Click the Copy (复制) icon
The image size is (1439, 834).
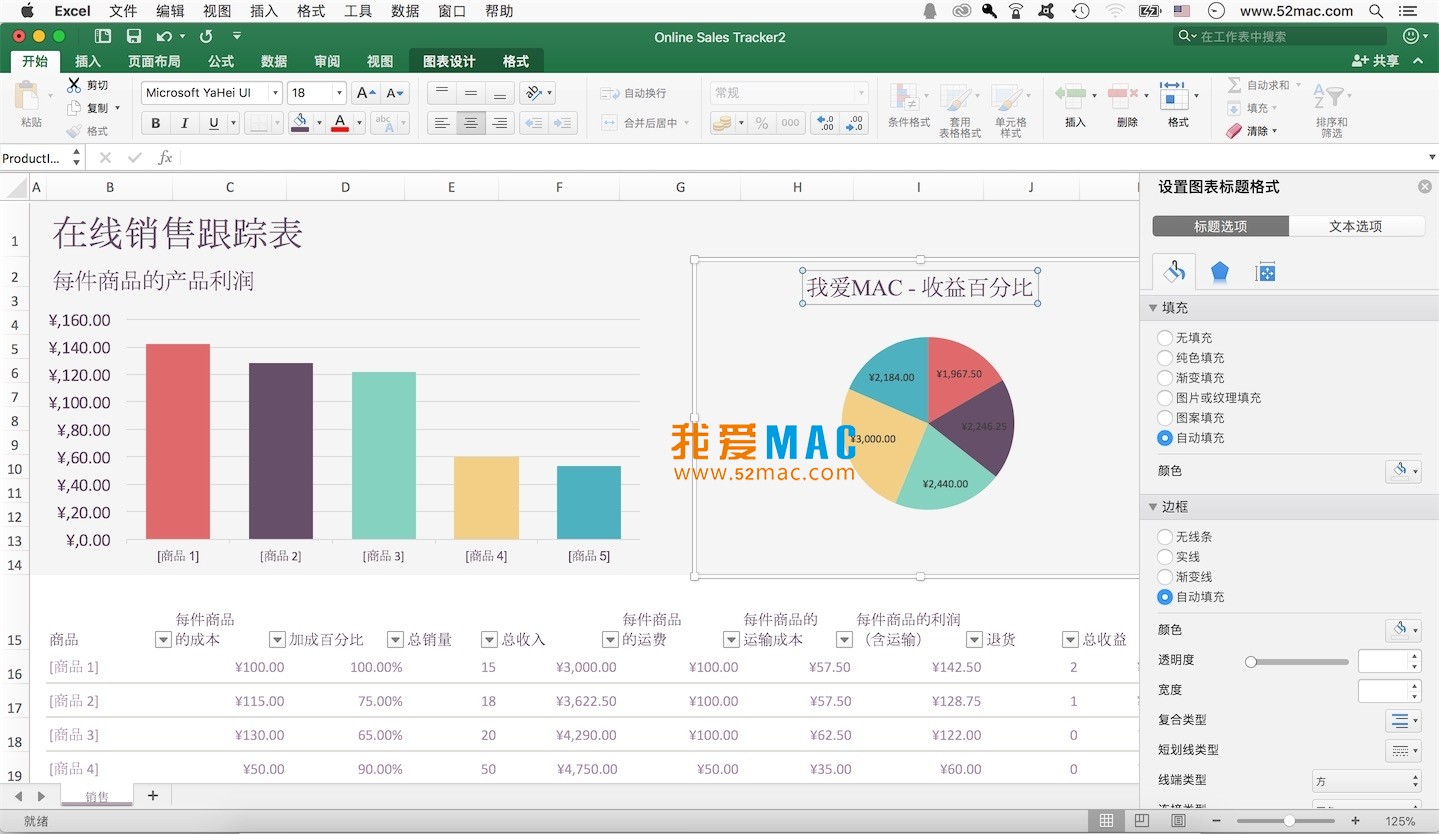[74, 108]
